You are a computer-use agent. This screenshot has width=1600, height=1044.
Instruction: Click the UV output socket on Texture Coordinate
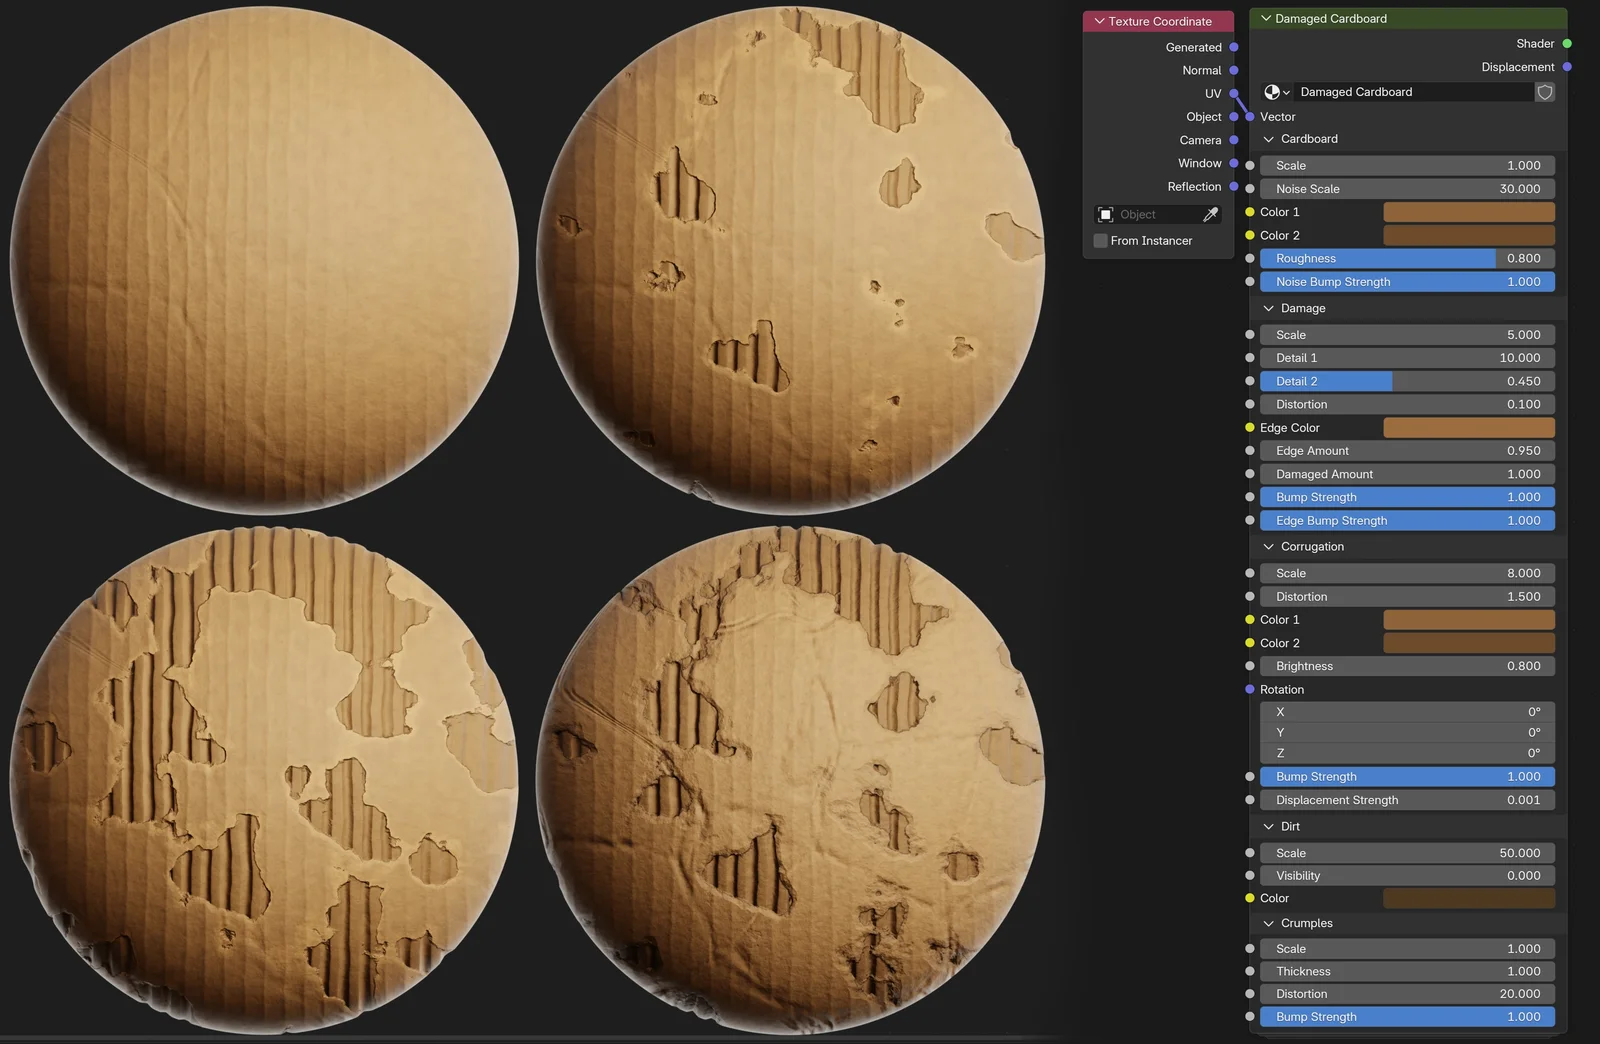tap(1236, 93)
